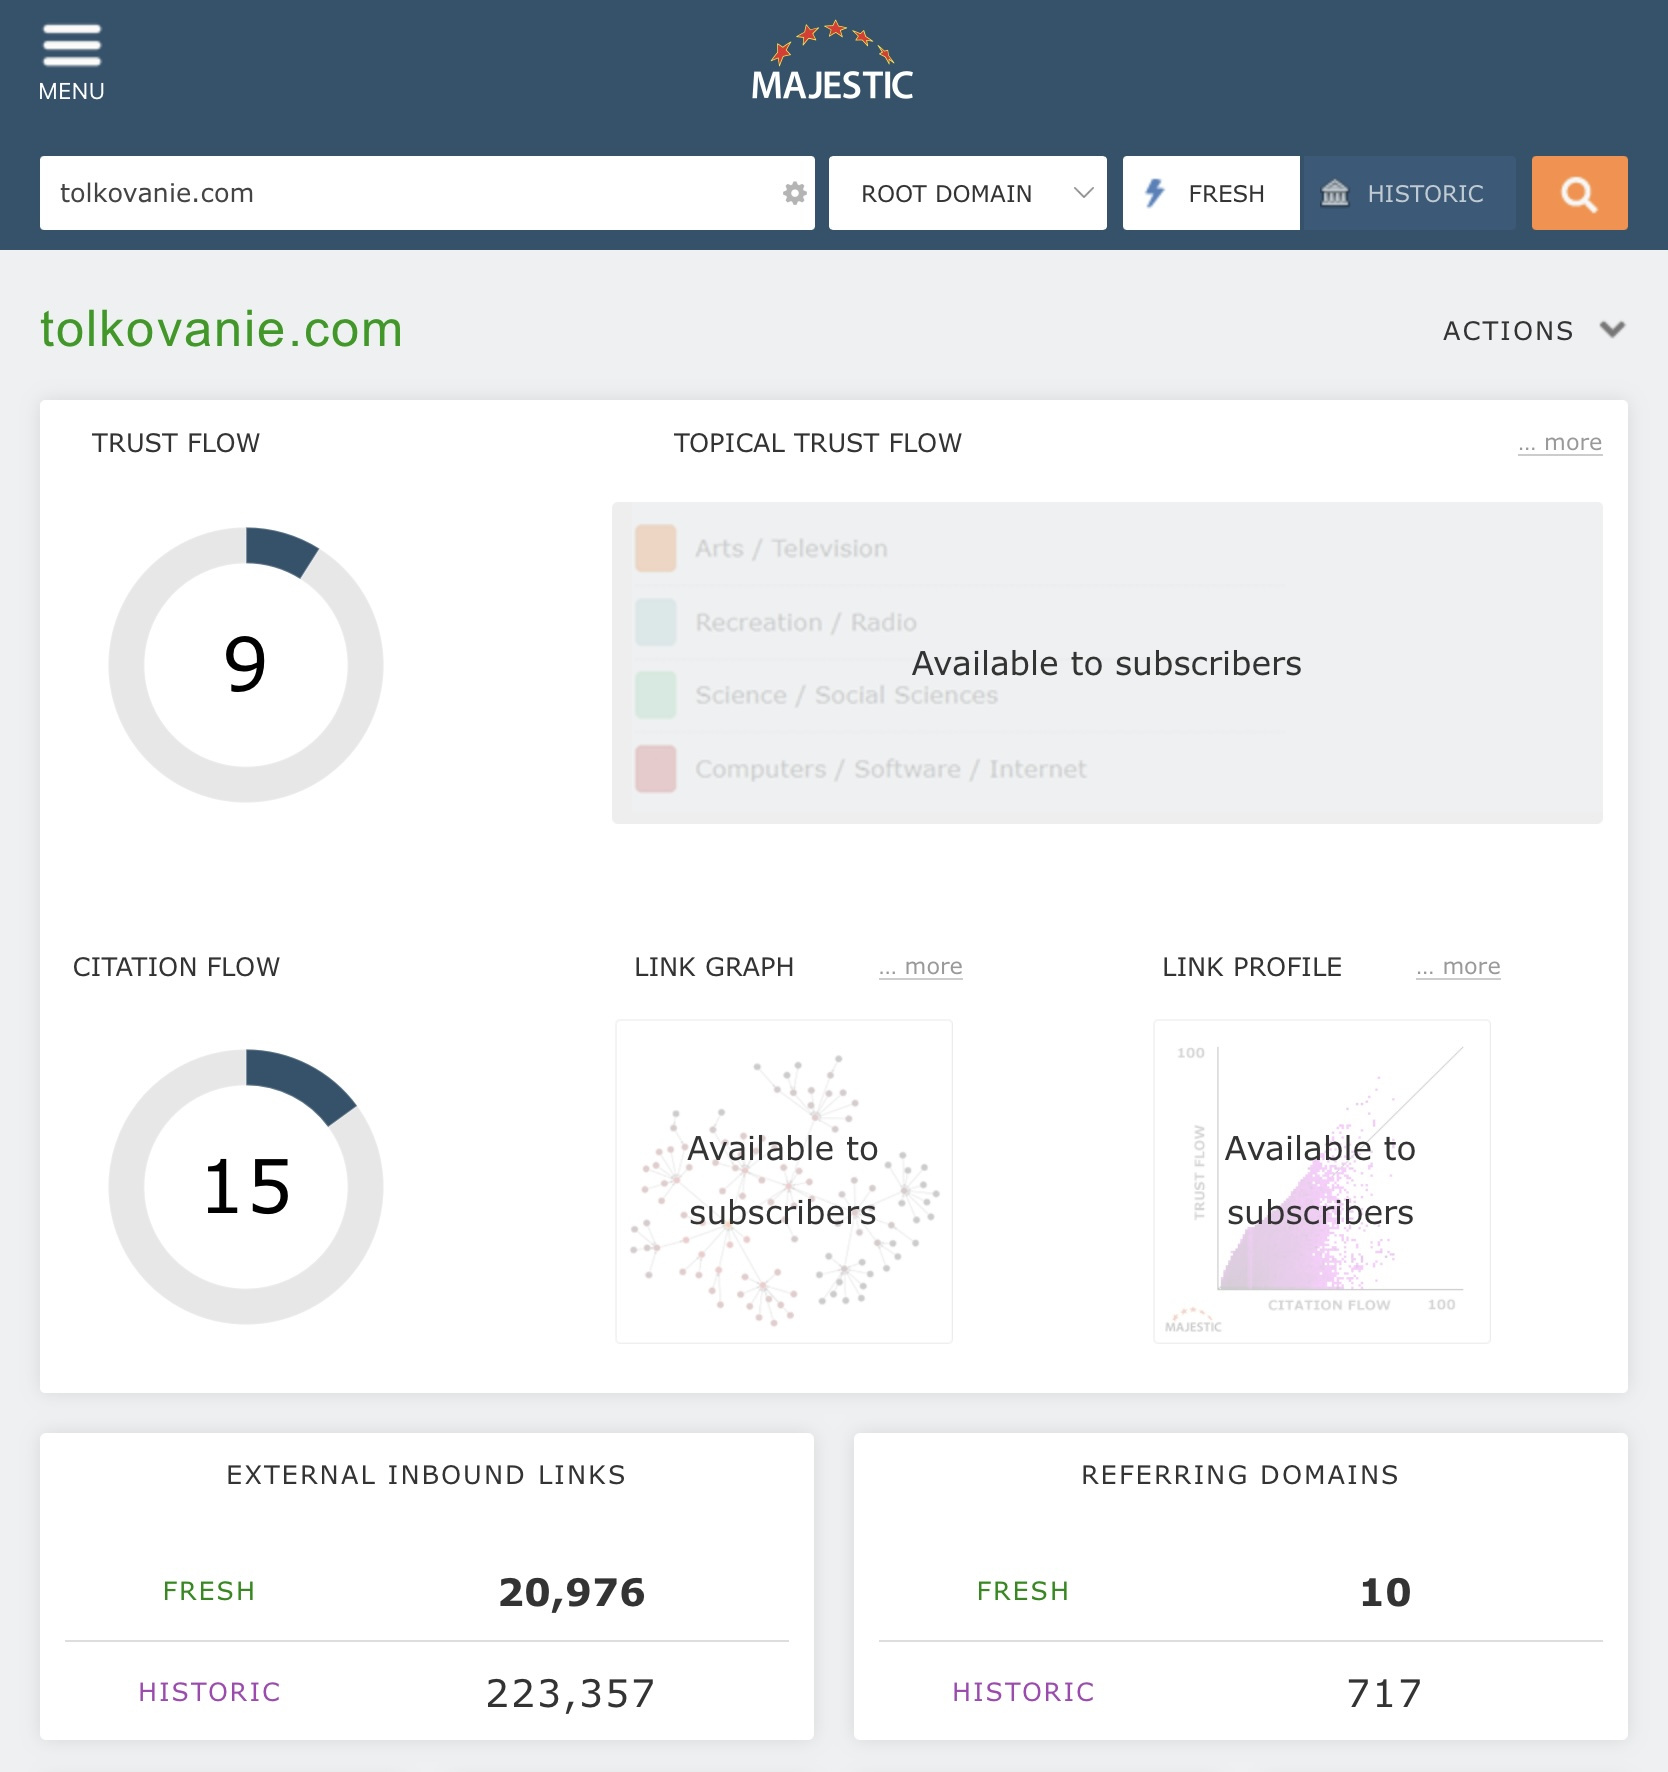Click the Link Profile chart thumbnail
The height and width of the screenshot is (1772, 1668).
1322,1181
